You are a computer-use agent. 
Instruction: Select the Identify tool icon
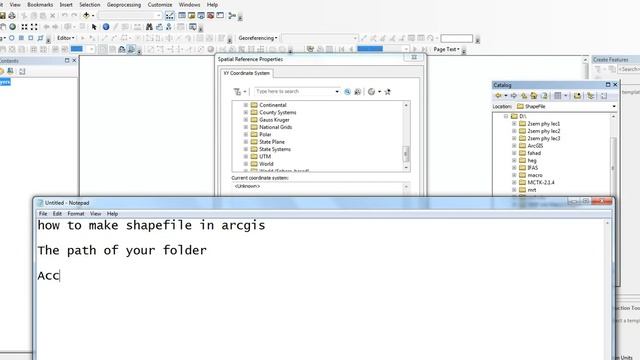point(106,27)
